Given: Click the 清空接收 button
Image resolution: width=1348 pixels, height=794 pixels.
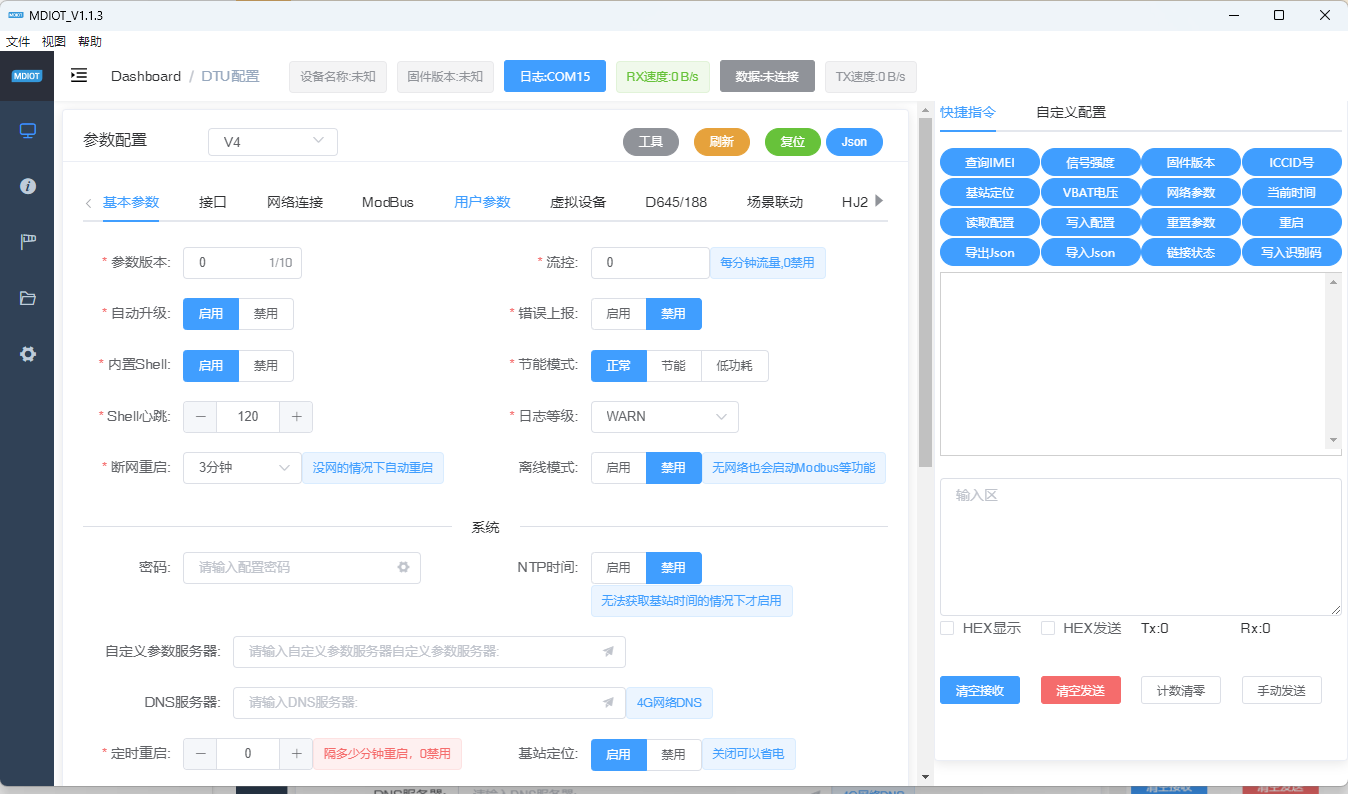Looking at the screenshot, I should tap(980, 690).
